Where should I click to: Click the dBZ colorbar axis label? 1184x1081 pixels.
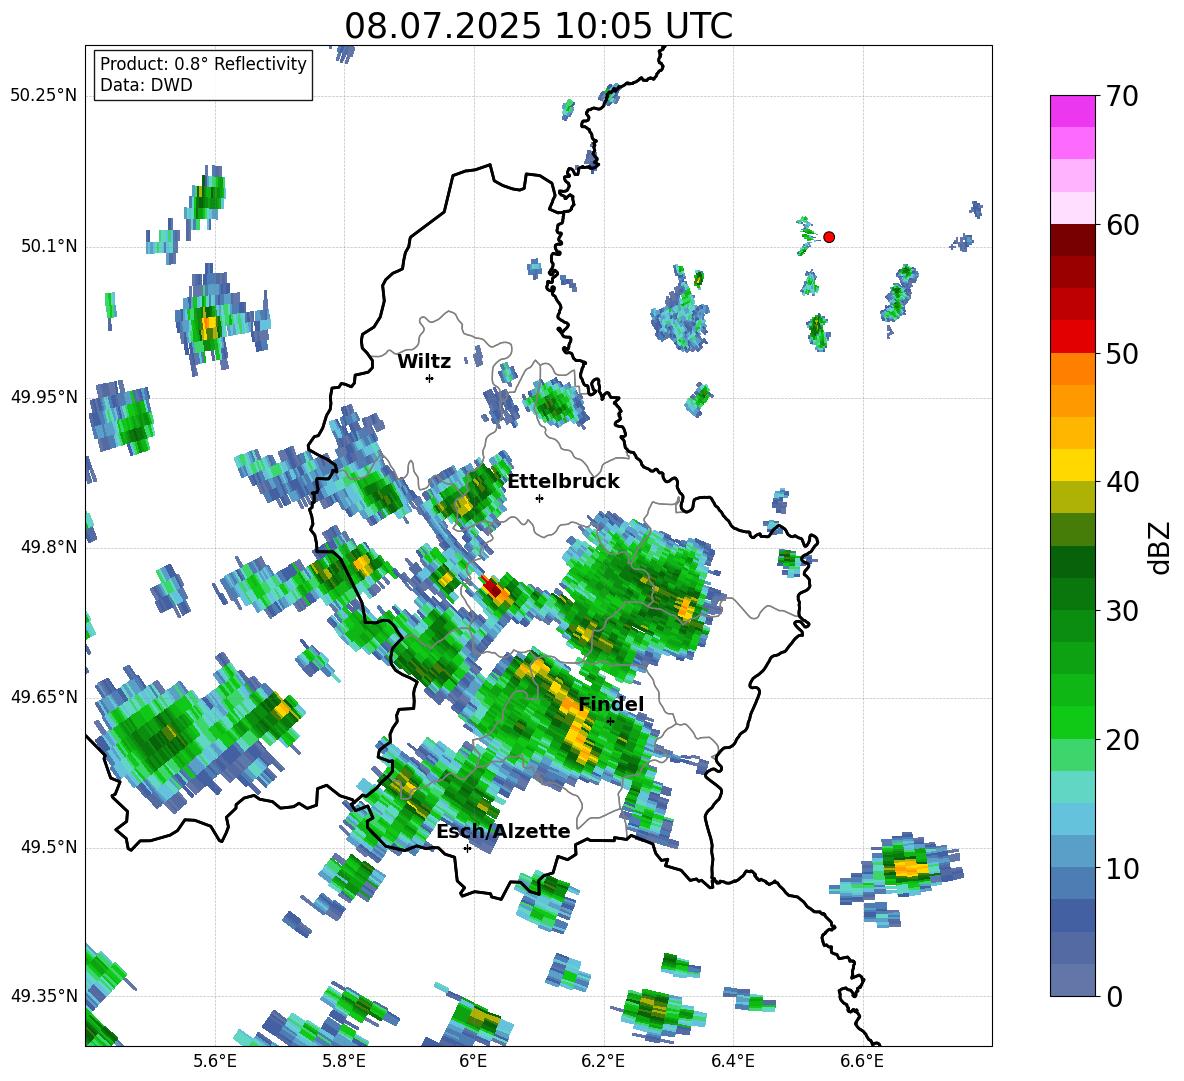tap(1159, 547)
